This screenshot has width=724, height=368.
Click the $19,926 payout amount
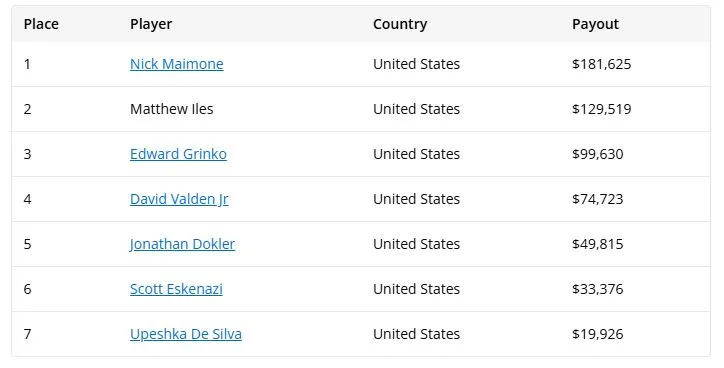[597, 334]
